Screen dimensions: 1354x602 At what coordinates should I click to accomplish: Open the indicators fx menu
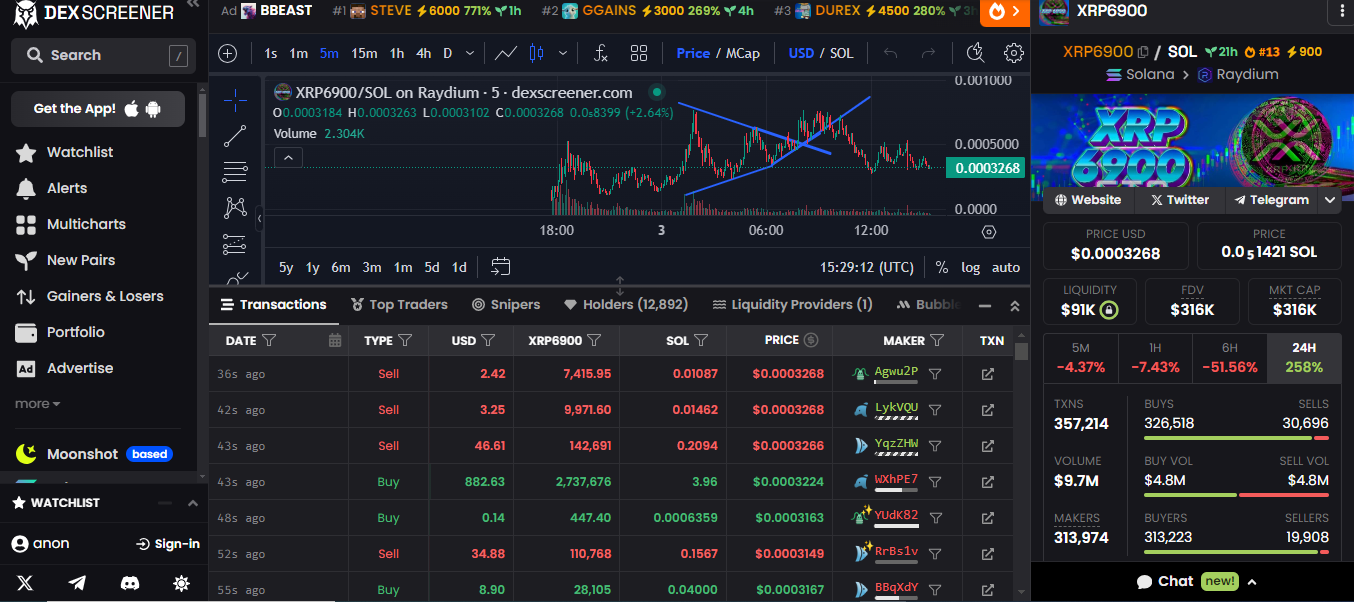point(601,53)
